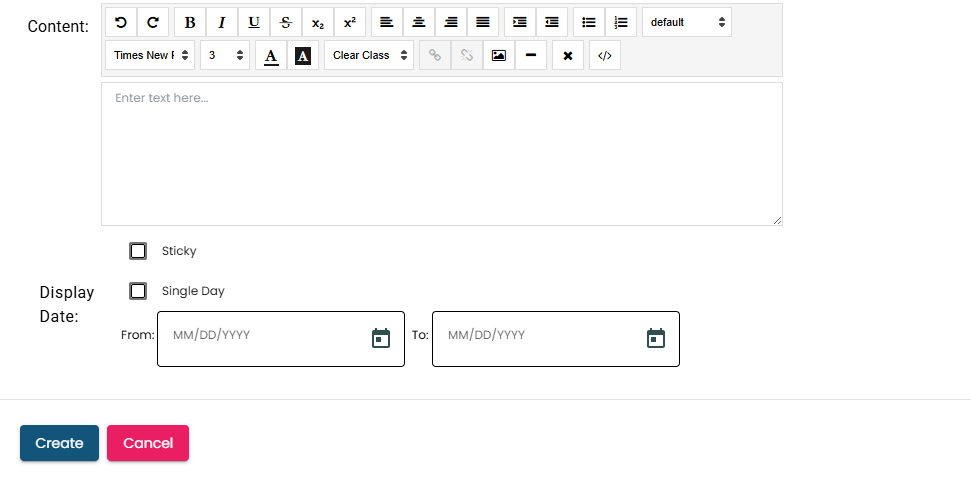The height and width of the screenshot is (484, 971).
Task: Center align the text
Action: (419, 22)
